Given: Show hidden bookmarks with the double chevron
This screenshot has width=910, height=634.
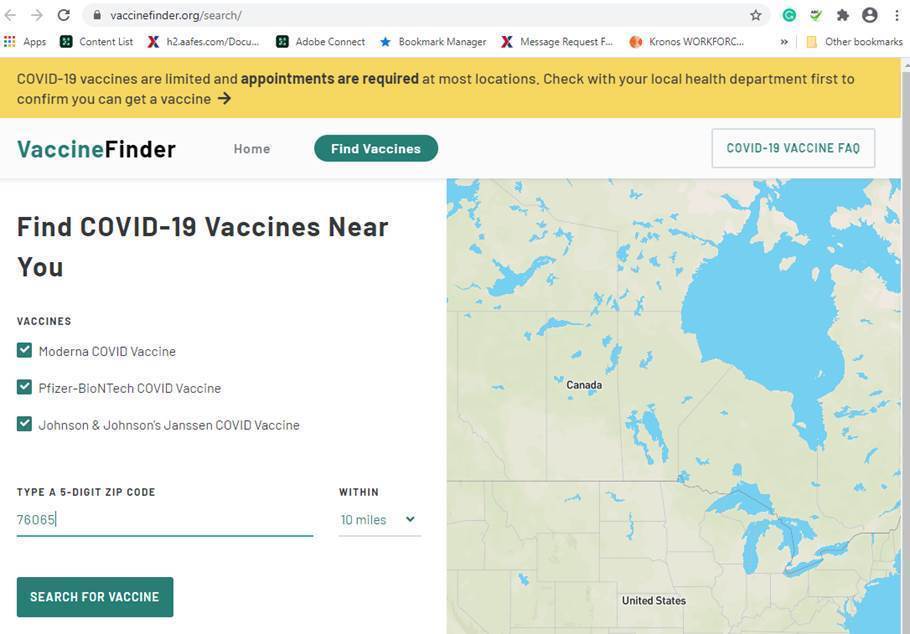Looking at the screenshot, I should [784, 42].
